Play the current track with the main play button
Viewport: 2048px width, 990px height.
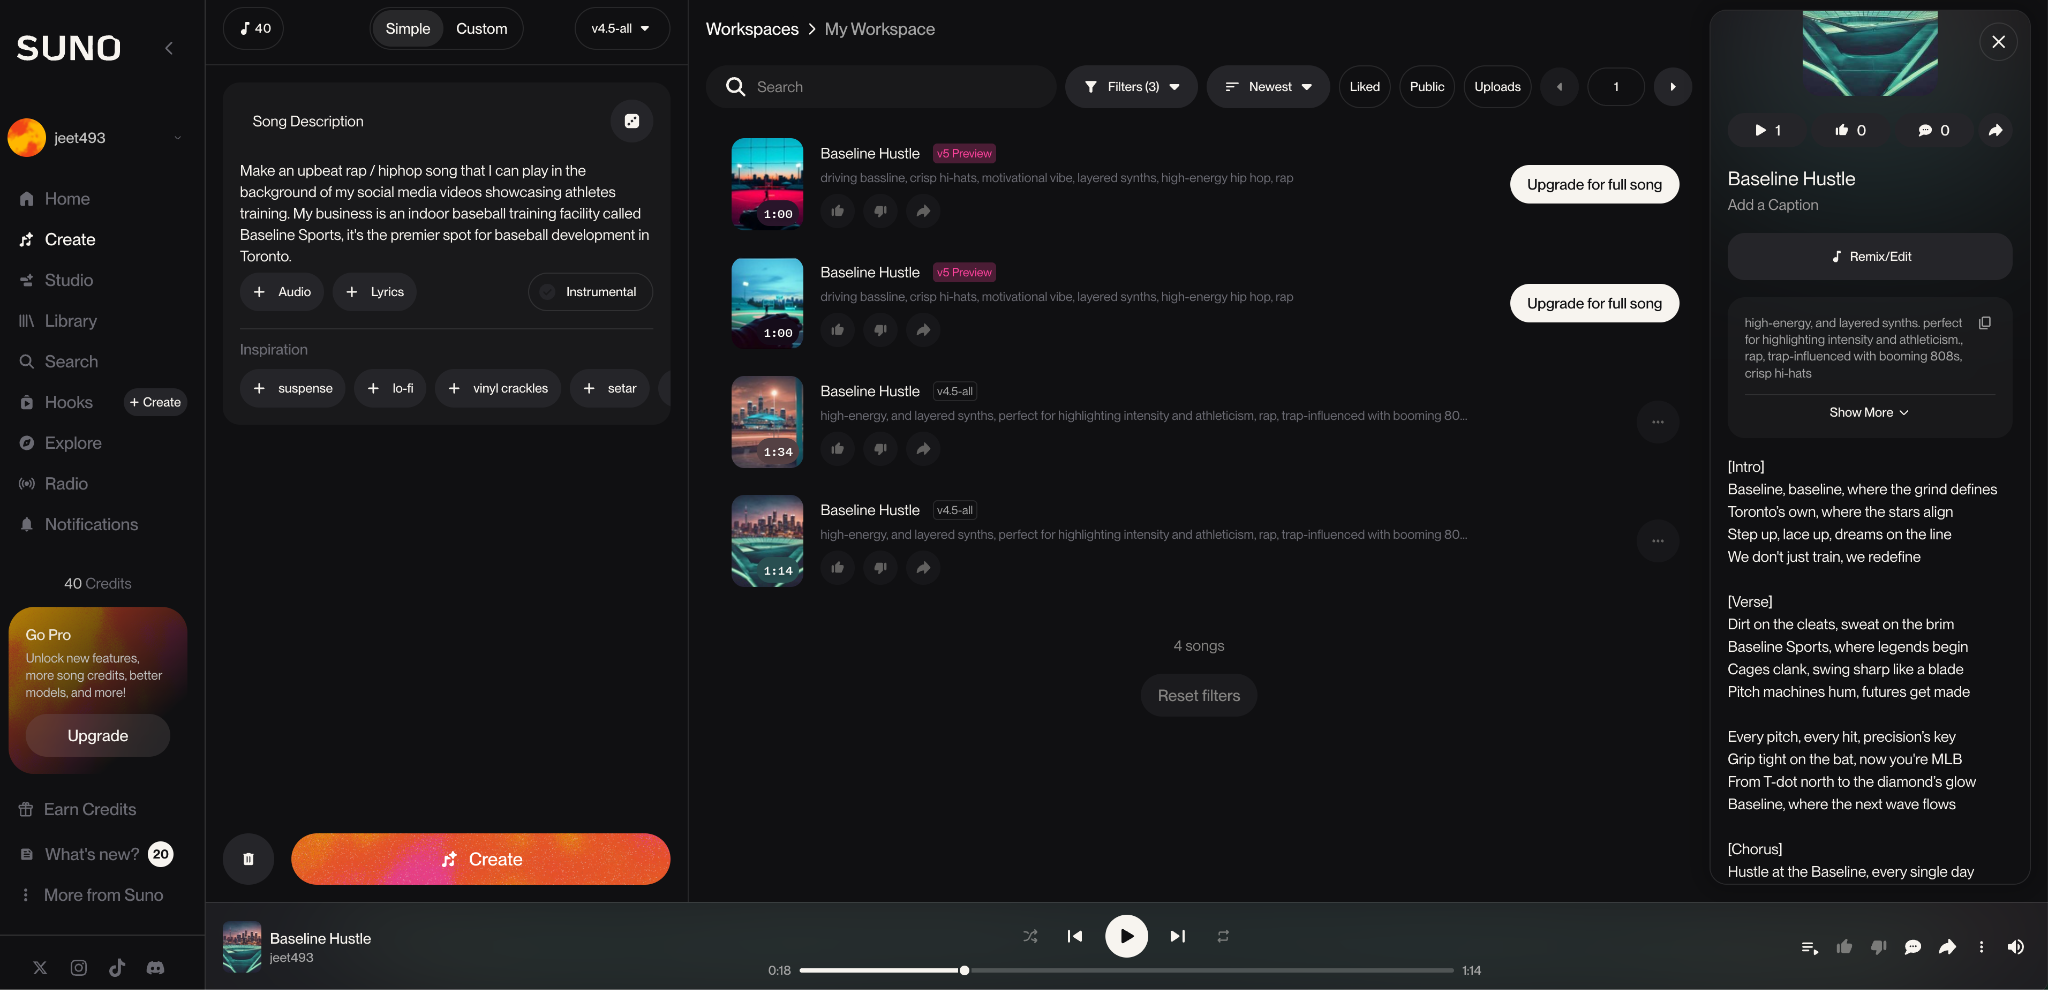coord(1127,937)
